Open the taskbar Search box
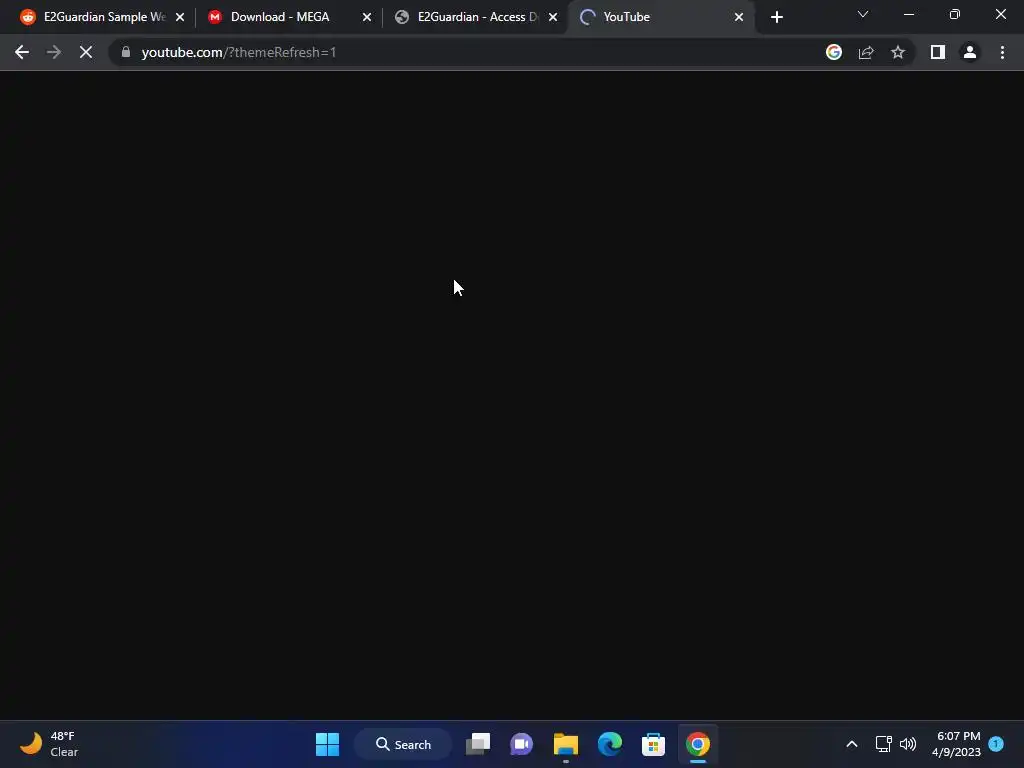This screenshot has height=768, width=1024. [403, 744]
